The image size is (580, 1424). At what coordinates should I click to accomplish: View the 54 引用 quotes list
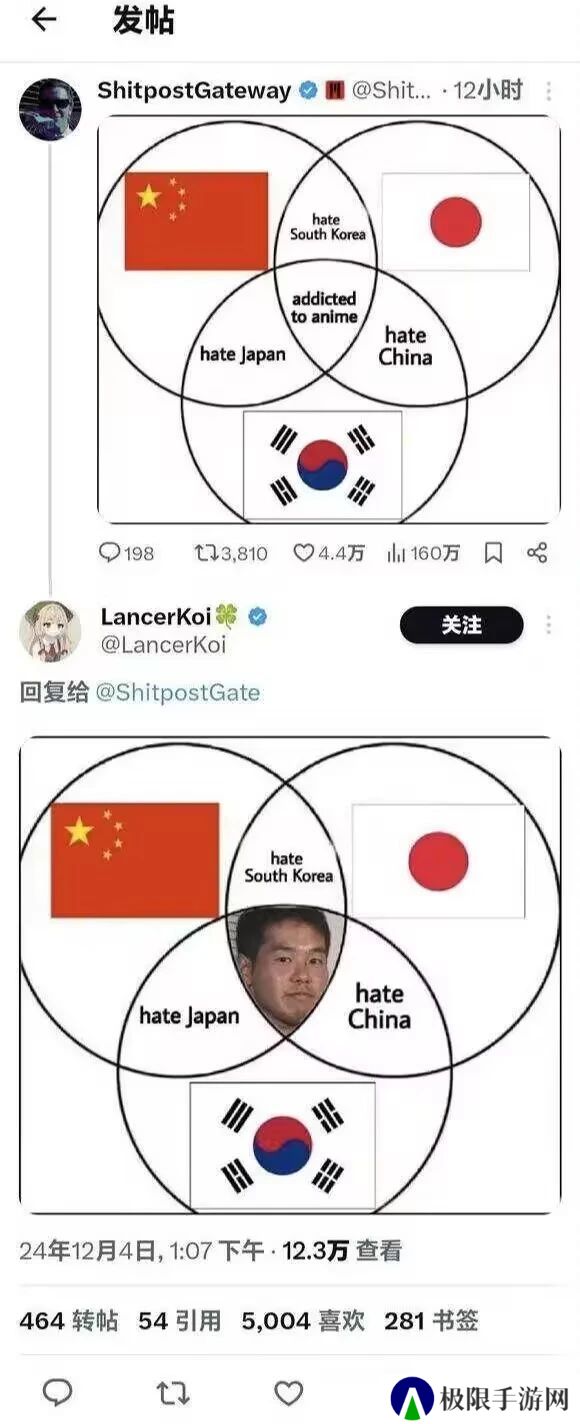tap(179, 1321)
